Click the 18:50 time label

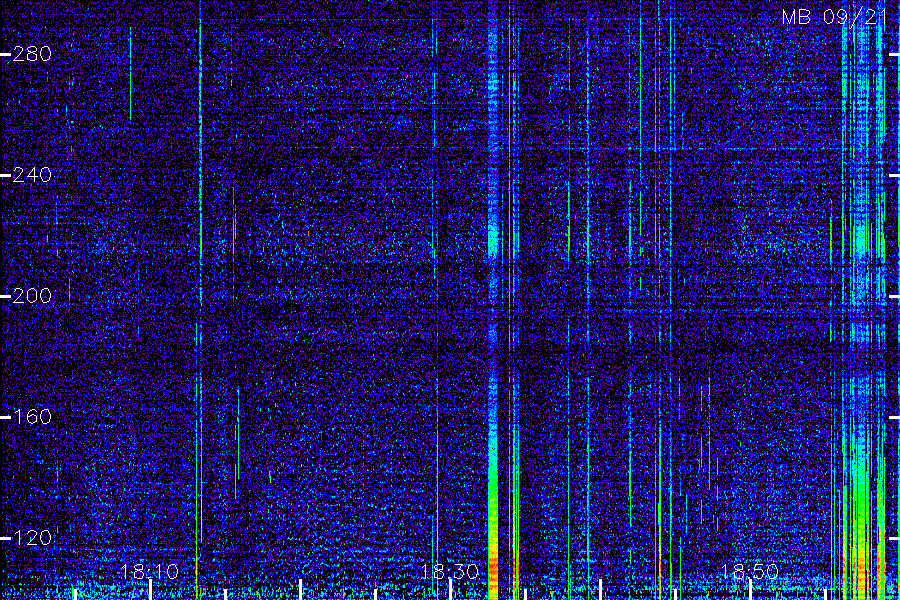pos(750,571)
